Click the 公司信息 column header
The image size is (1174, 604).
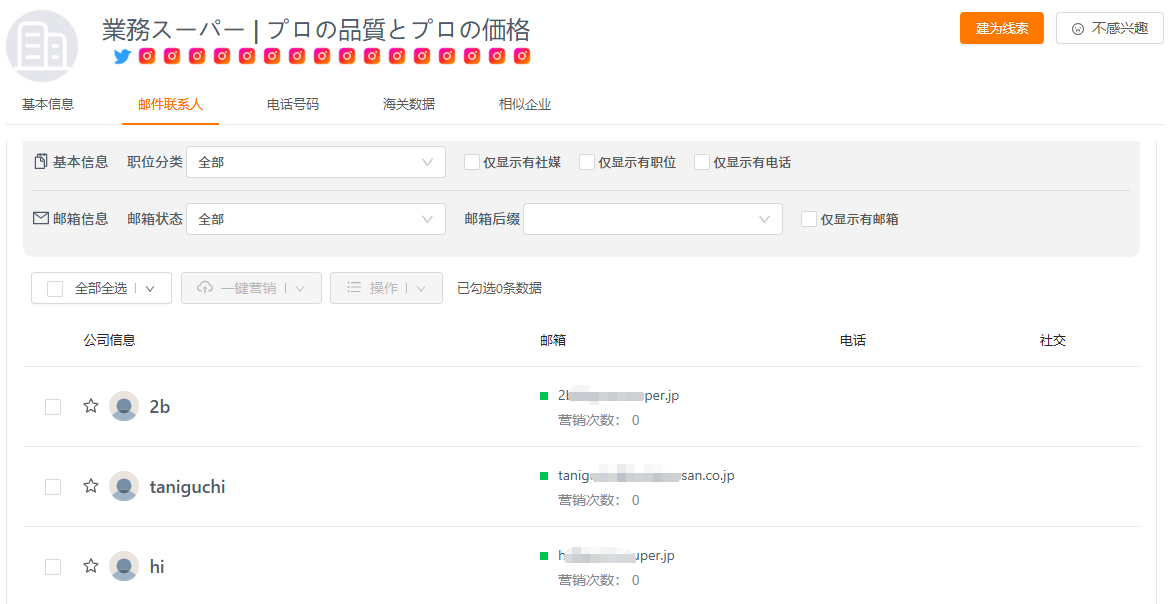[109, 341]
